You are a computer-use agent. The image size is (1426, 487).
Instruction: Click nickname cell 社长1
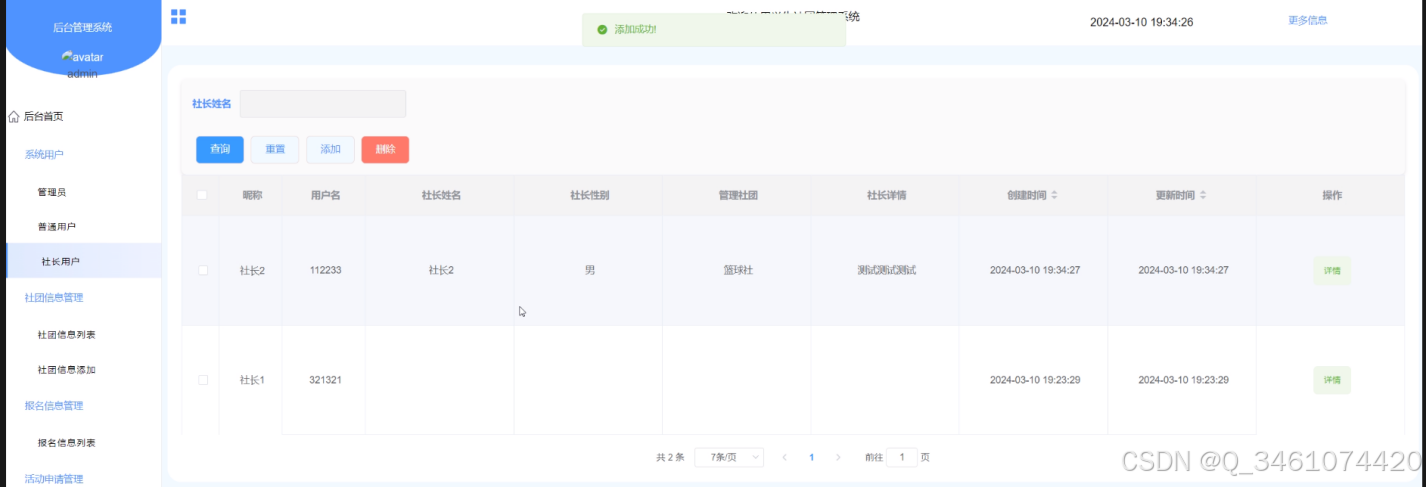[252, 380]
